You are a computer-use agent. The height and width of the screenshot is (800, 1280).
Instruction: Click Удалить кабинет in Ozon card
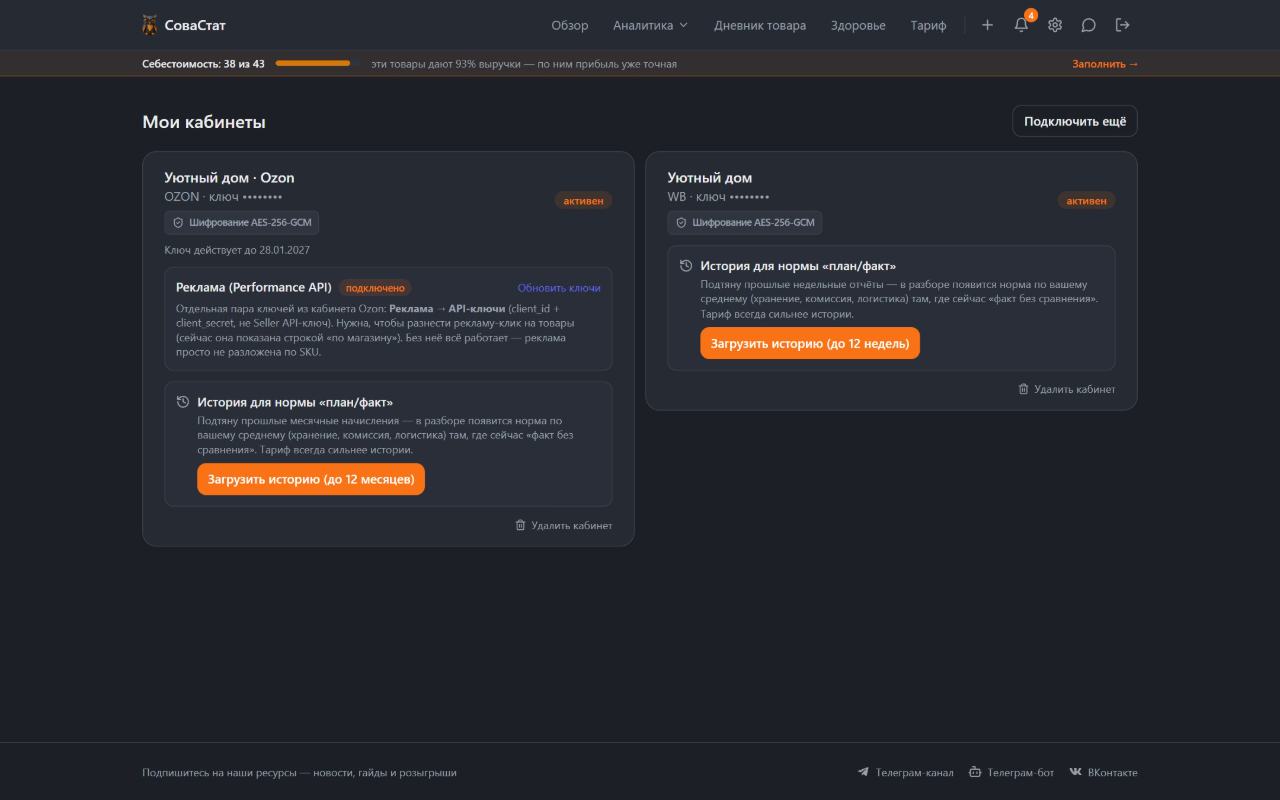click(563, 525)
